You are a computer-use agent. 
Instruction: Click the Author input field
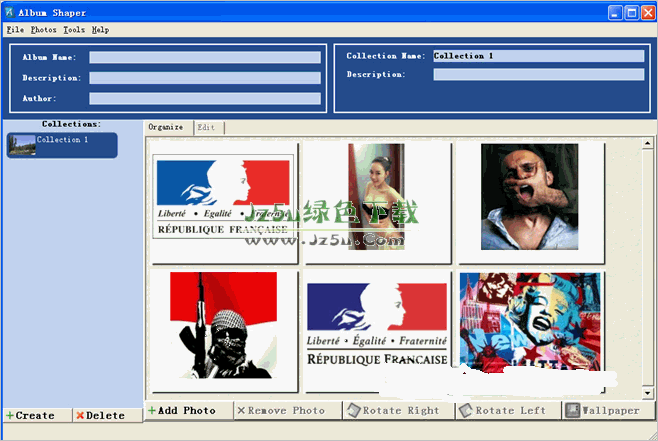pos(205,98)
